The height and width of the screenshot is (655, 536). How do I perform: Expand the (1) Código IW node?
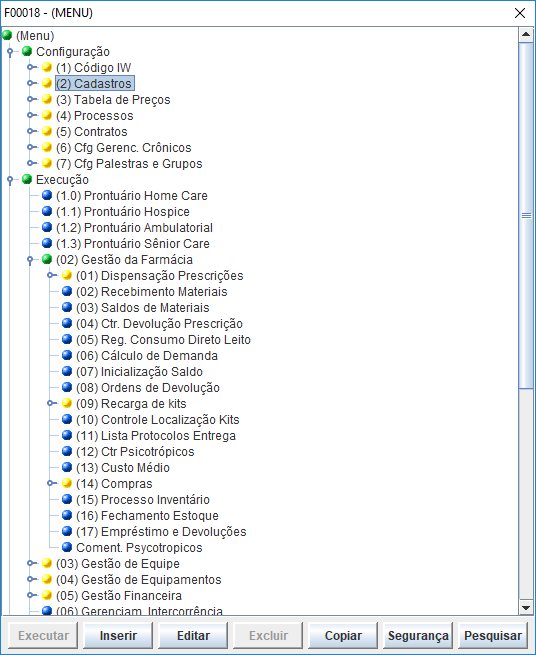click(x=30, y=67)
